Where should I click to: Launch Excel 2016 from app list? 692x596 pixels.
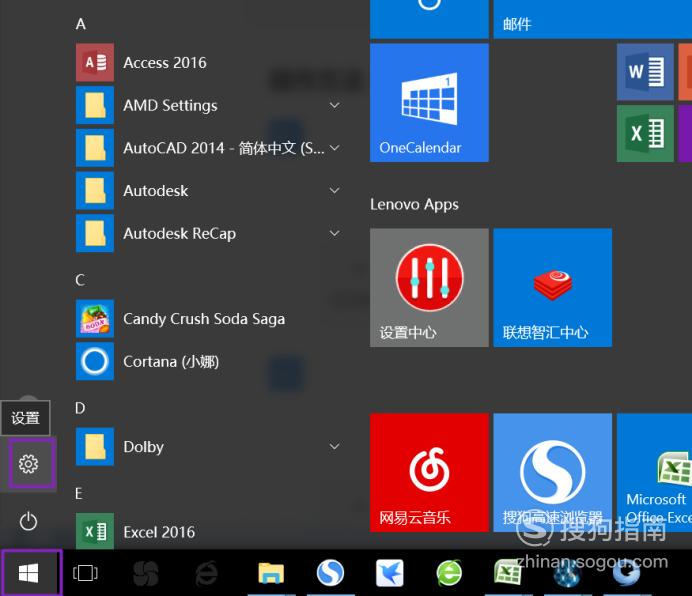211,532
